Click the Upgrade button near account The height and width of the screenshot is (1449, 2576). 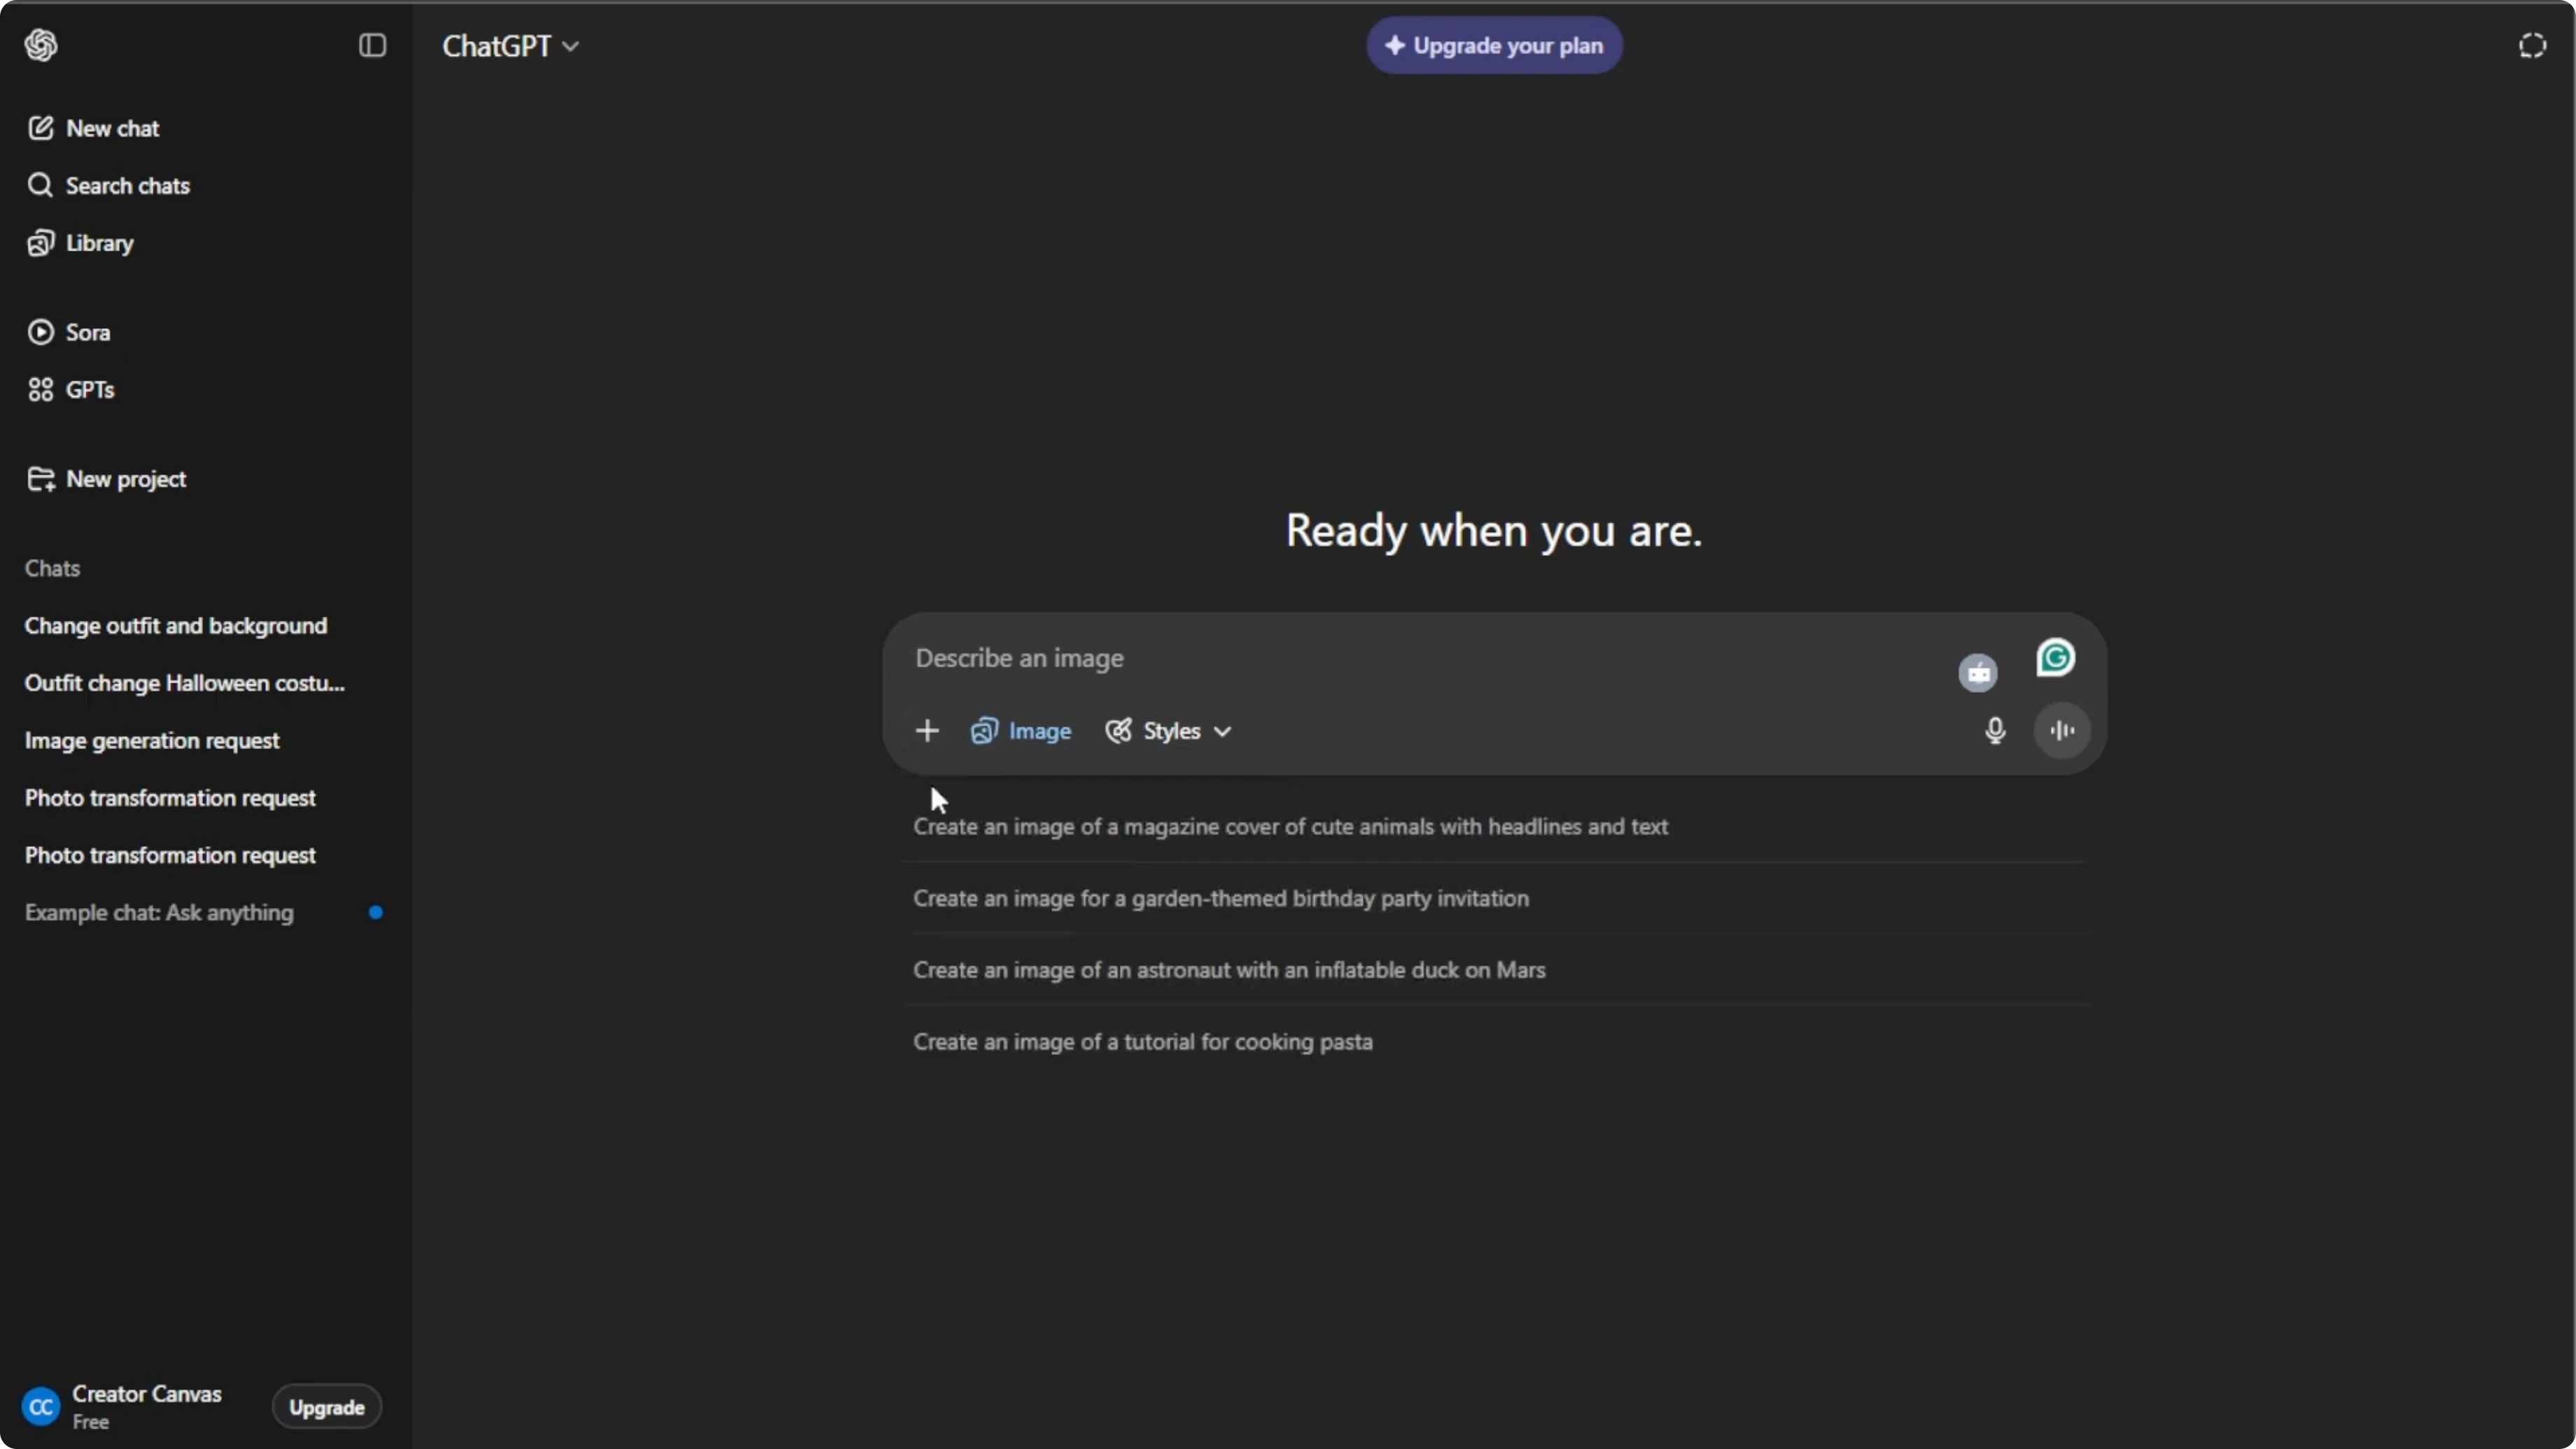pos(327,1407)
